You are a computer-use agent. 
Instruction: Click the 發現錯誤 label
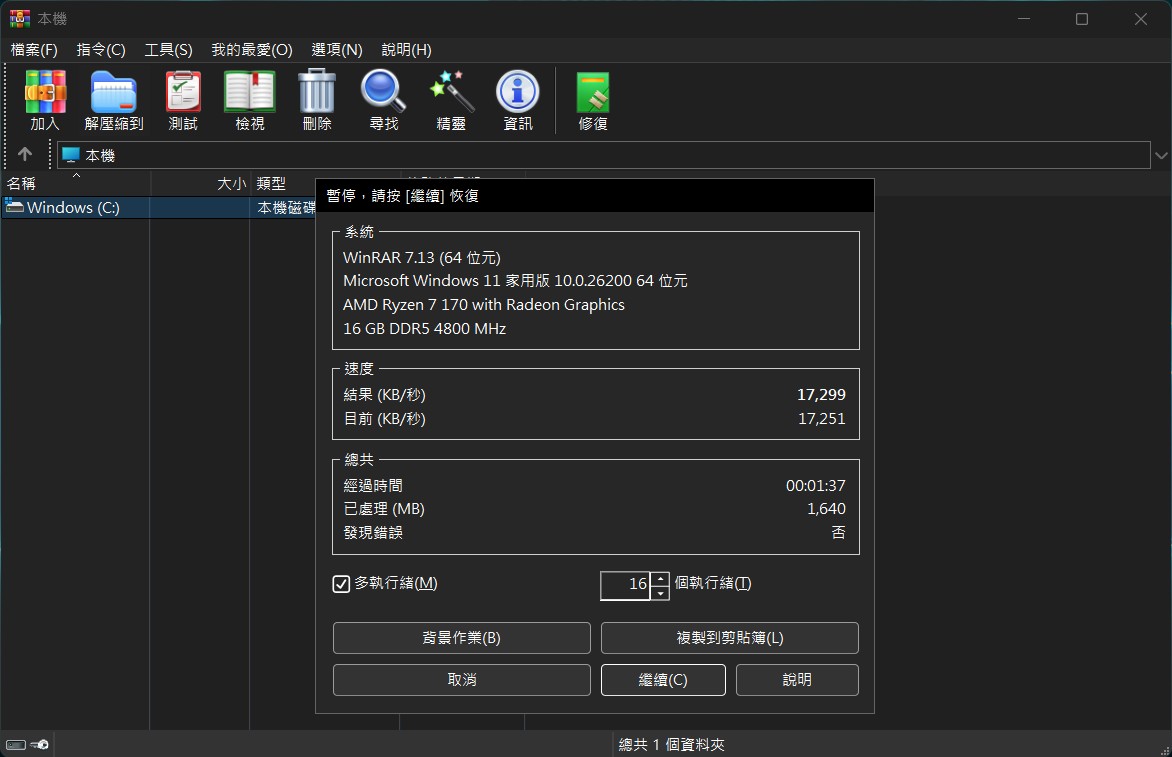(373, 533)
